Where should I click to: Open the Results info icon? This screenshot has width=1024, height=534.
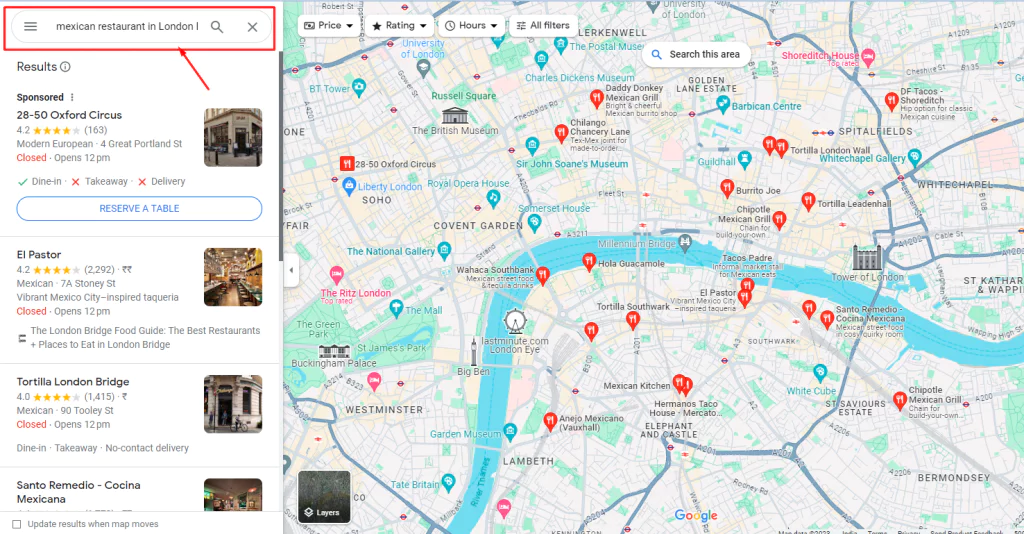[x=65, y=67]
